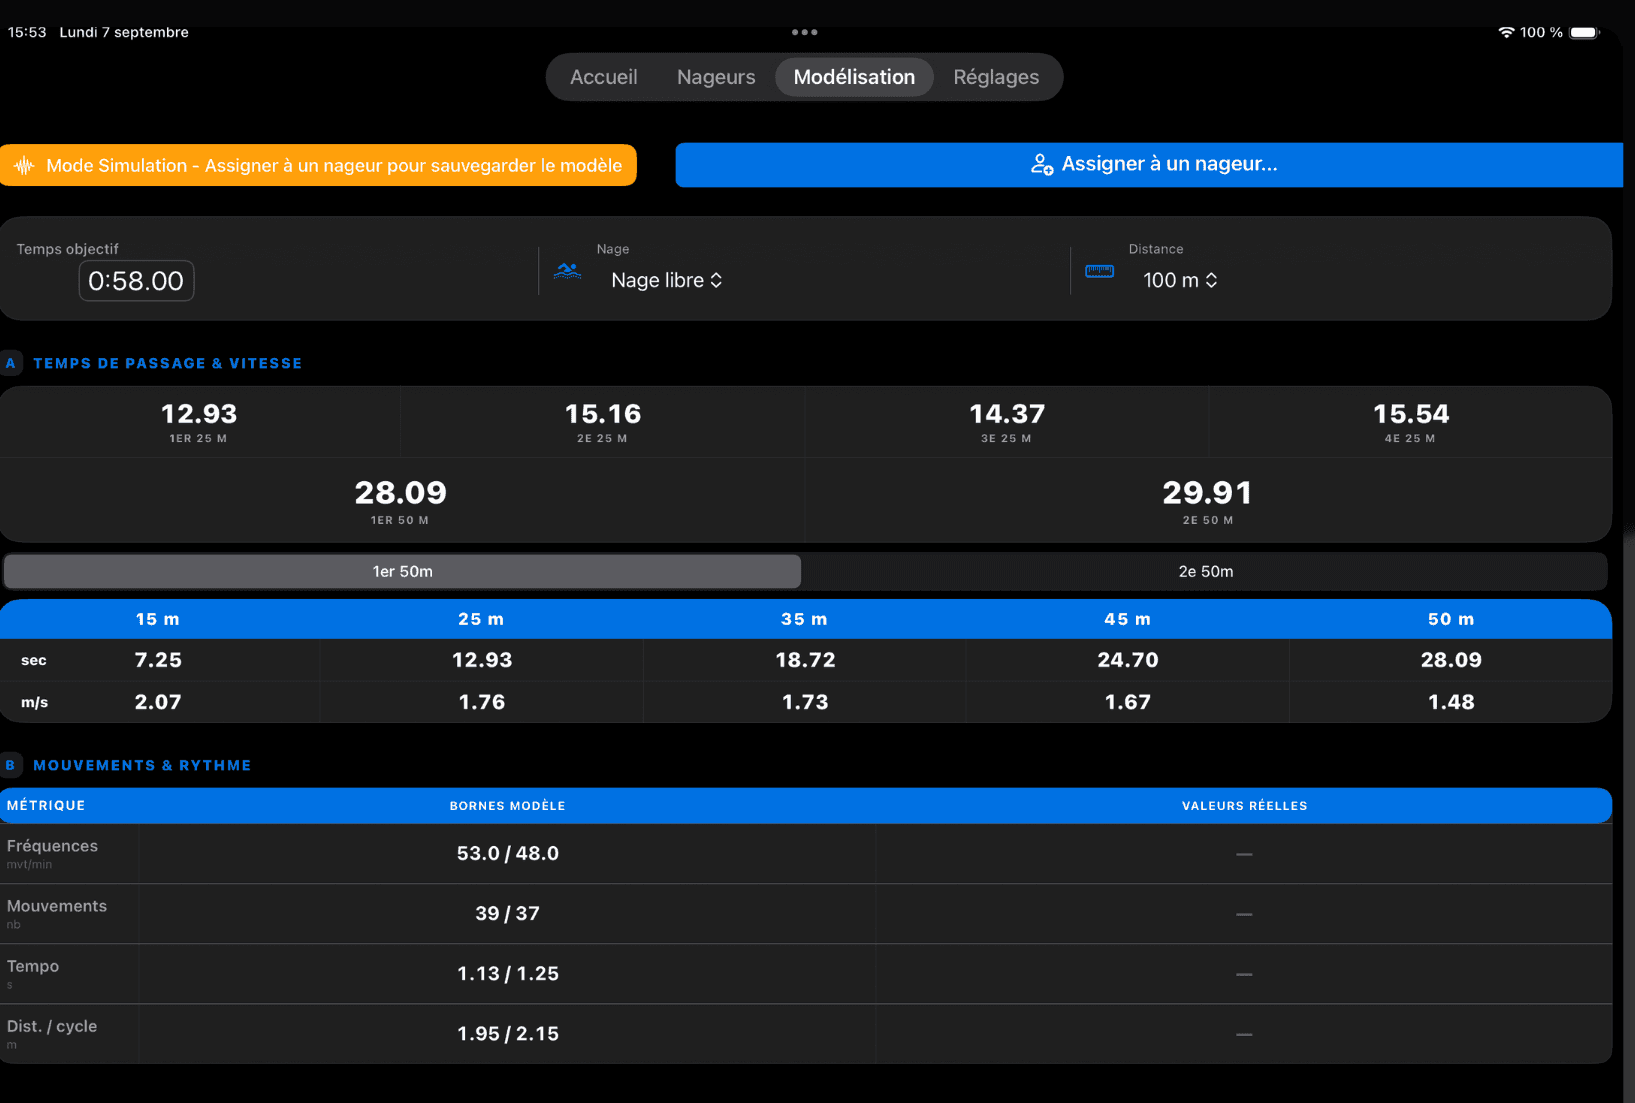Click the 15.54 4E 25 M split
The image size is (1635, 1103).
1411,422
